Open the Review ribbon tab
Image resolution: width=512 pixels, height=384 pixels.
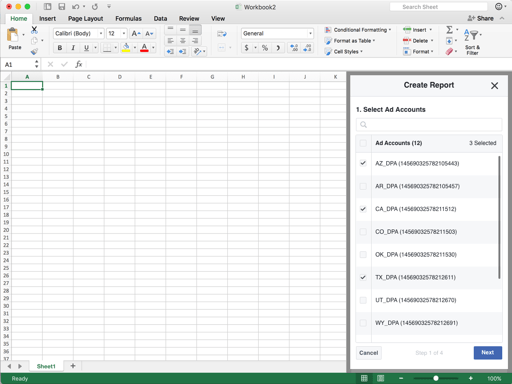[189, 19]
